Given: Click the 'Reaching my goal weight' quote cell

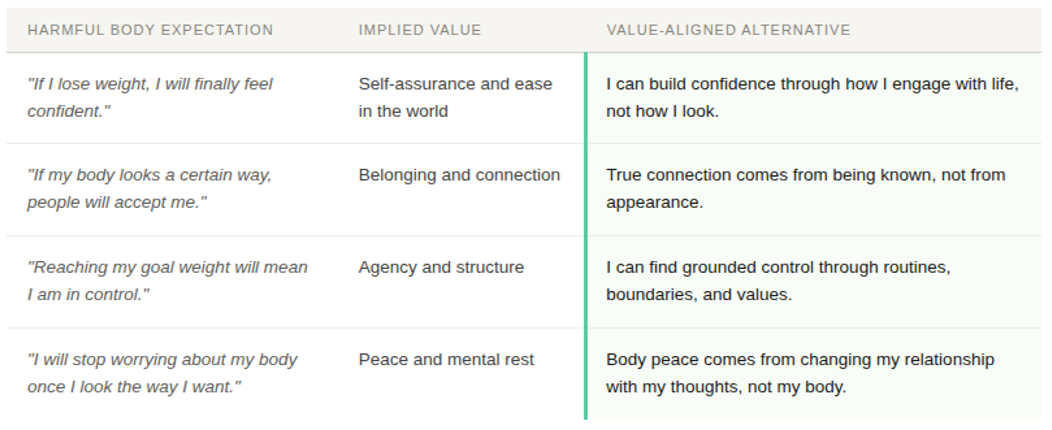Looking at the screenshot, I should [x=167, y=281].
